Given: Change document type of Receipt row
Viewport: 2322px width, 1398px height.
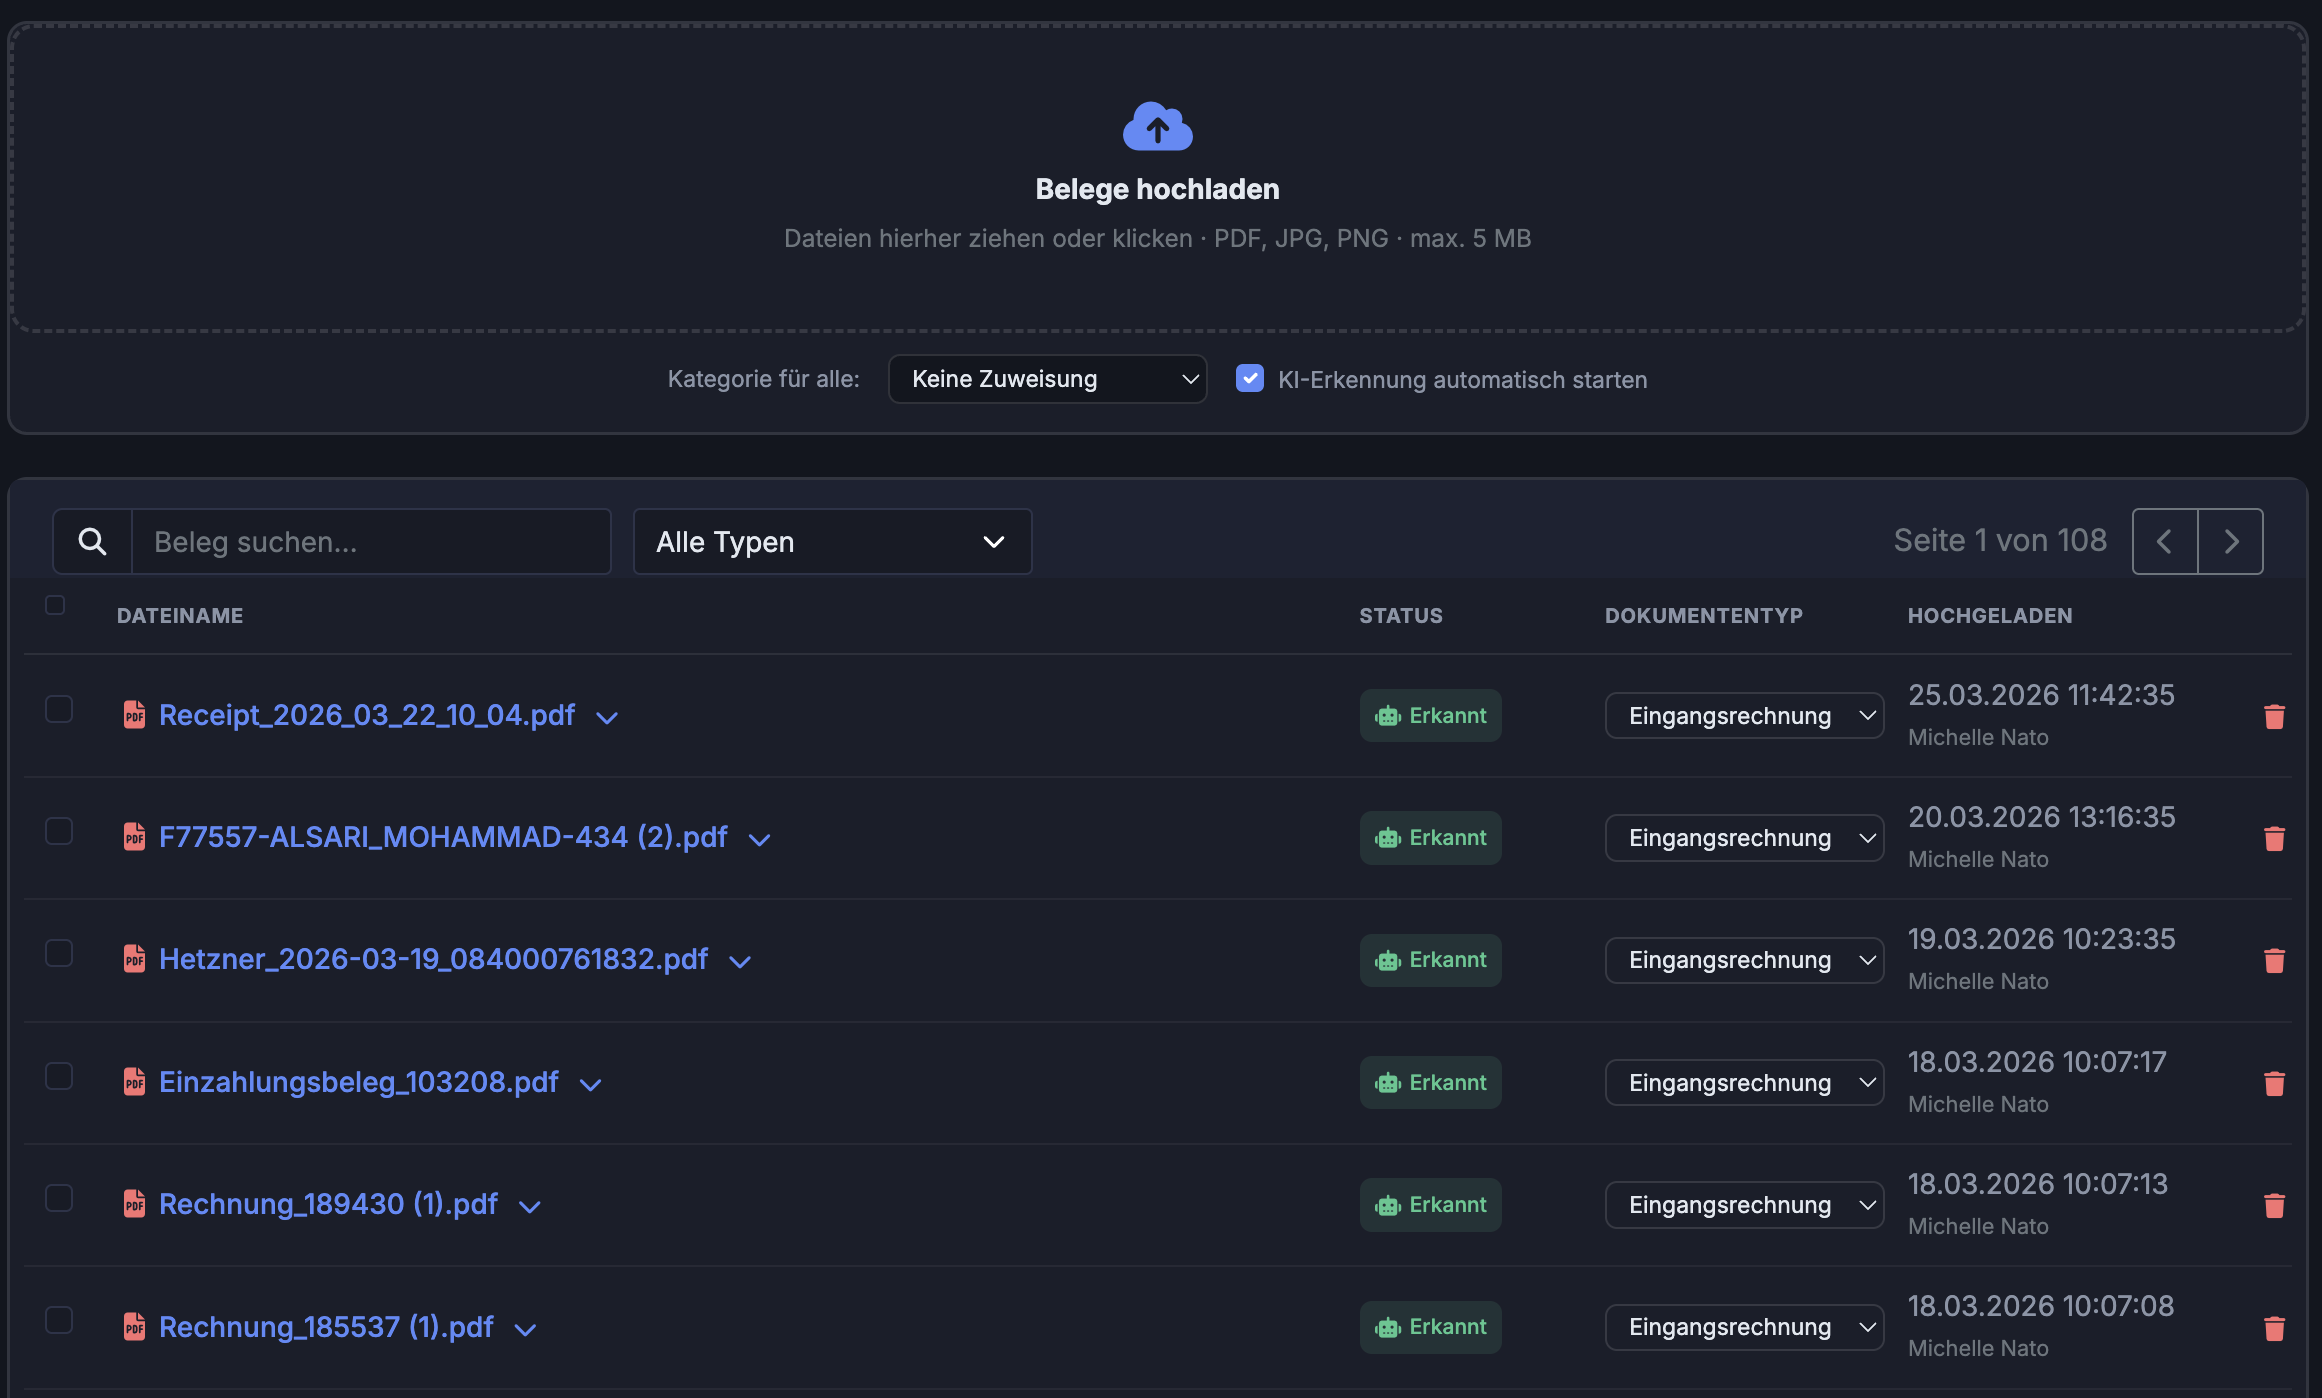Looking at the screenshot, I should [1744, 716].
